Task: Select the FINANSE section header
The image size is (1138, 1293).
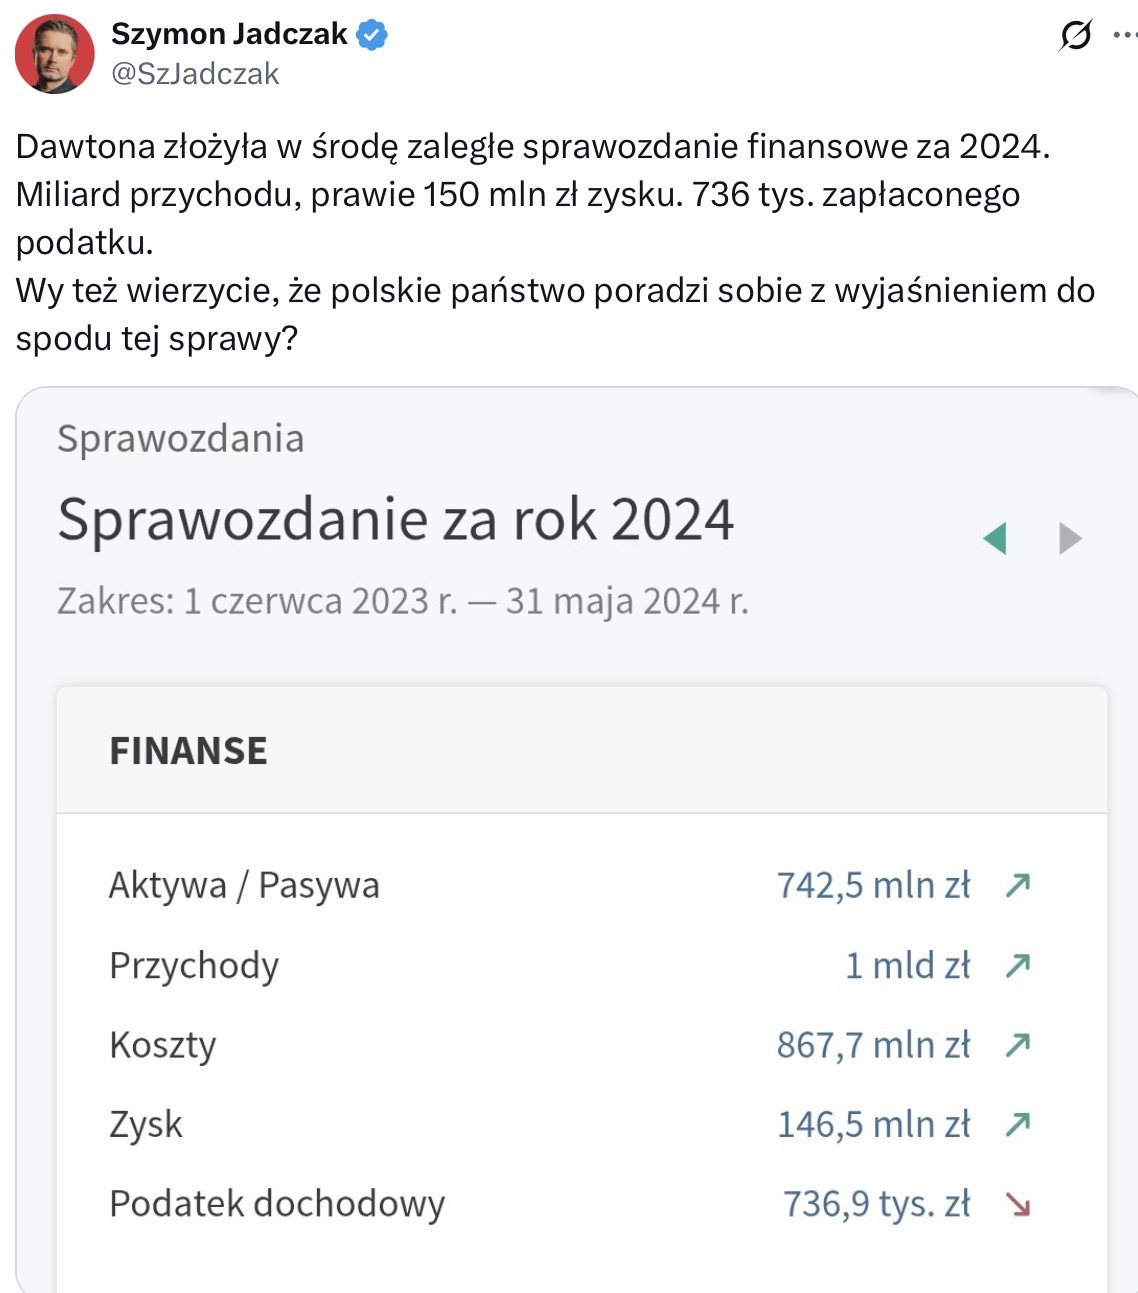Action: [188, 751]
